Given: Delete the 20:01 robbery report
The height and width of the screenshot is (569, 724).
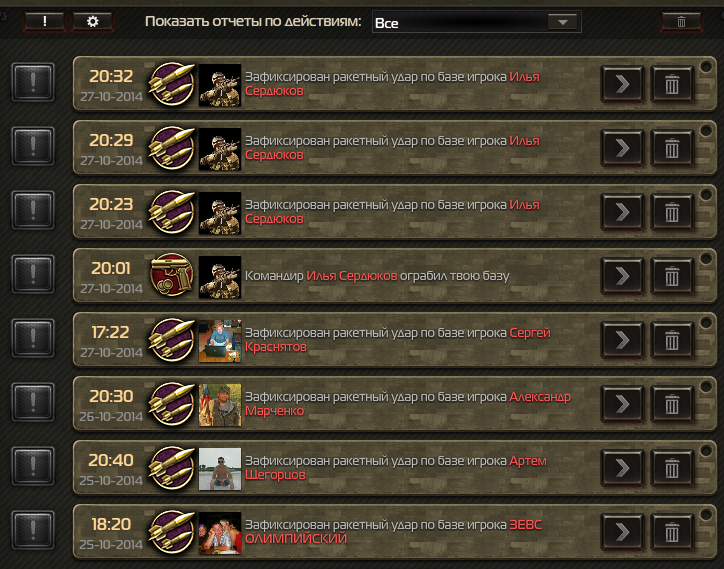Looking at the screenshot, I should pyautogui.click(x=672, y=276).
